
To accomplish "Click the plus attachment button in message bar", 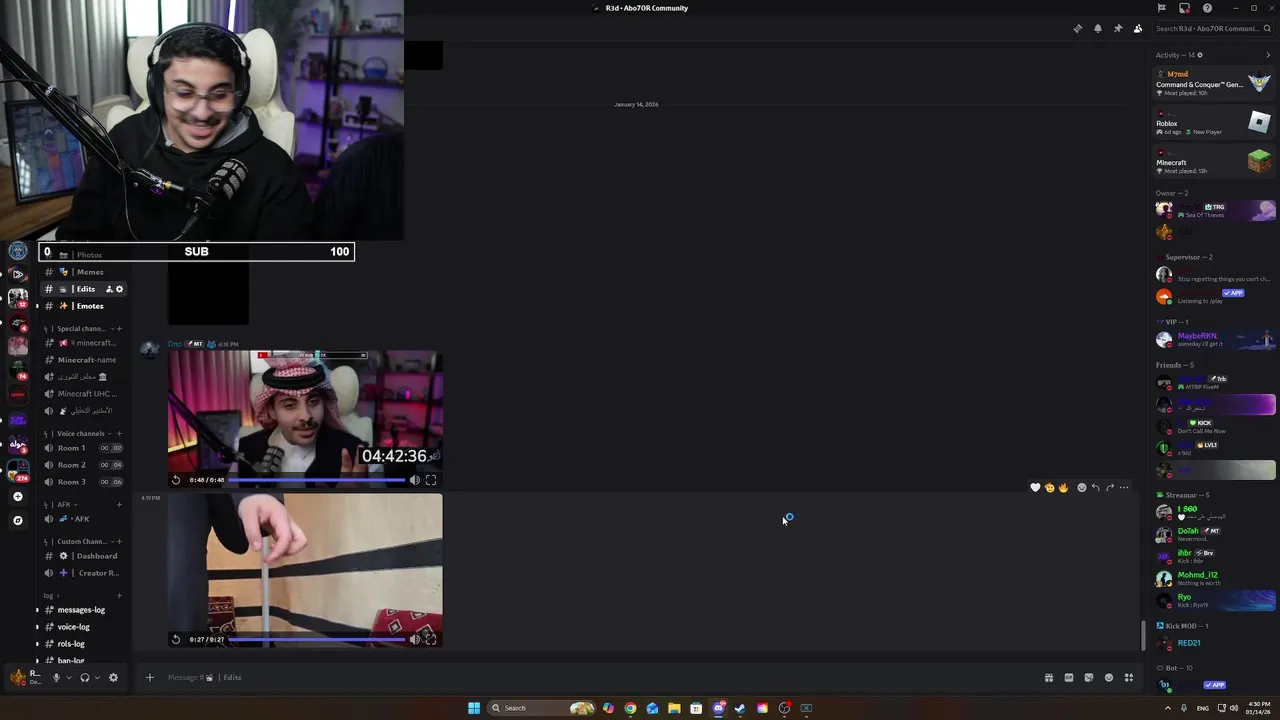I will pos(150,677).
